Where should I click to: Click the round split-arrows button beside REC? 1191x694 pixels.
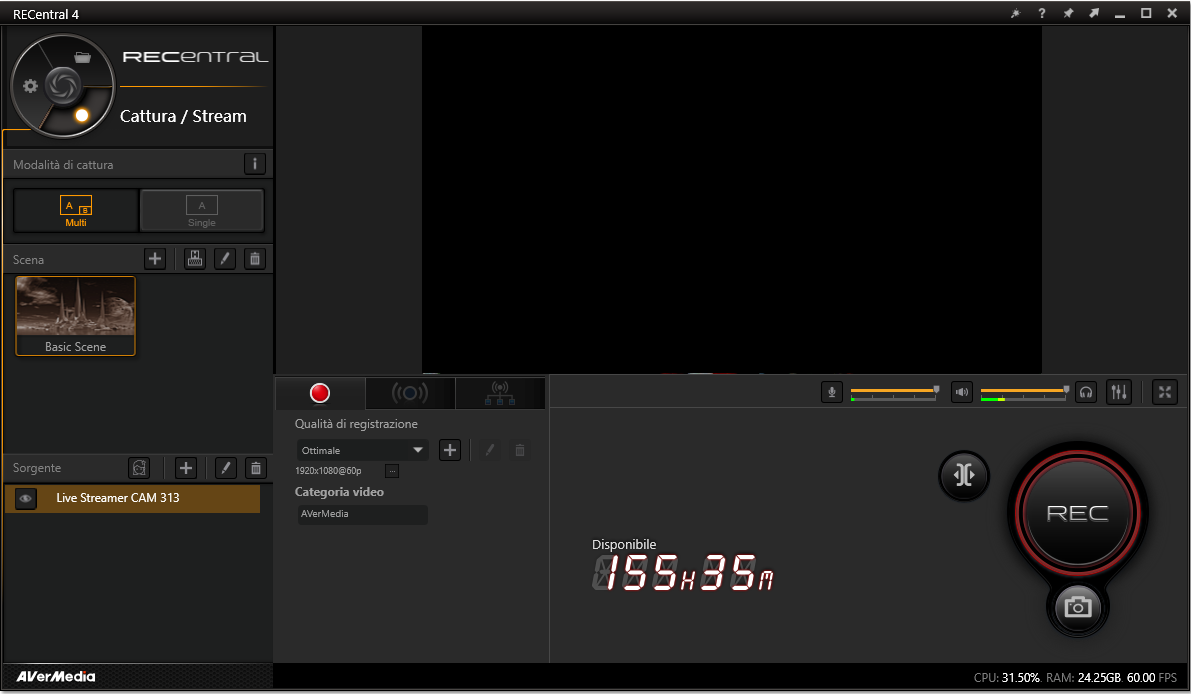click(964, 475)
